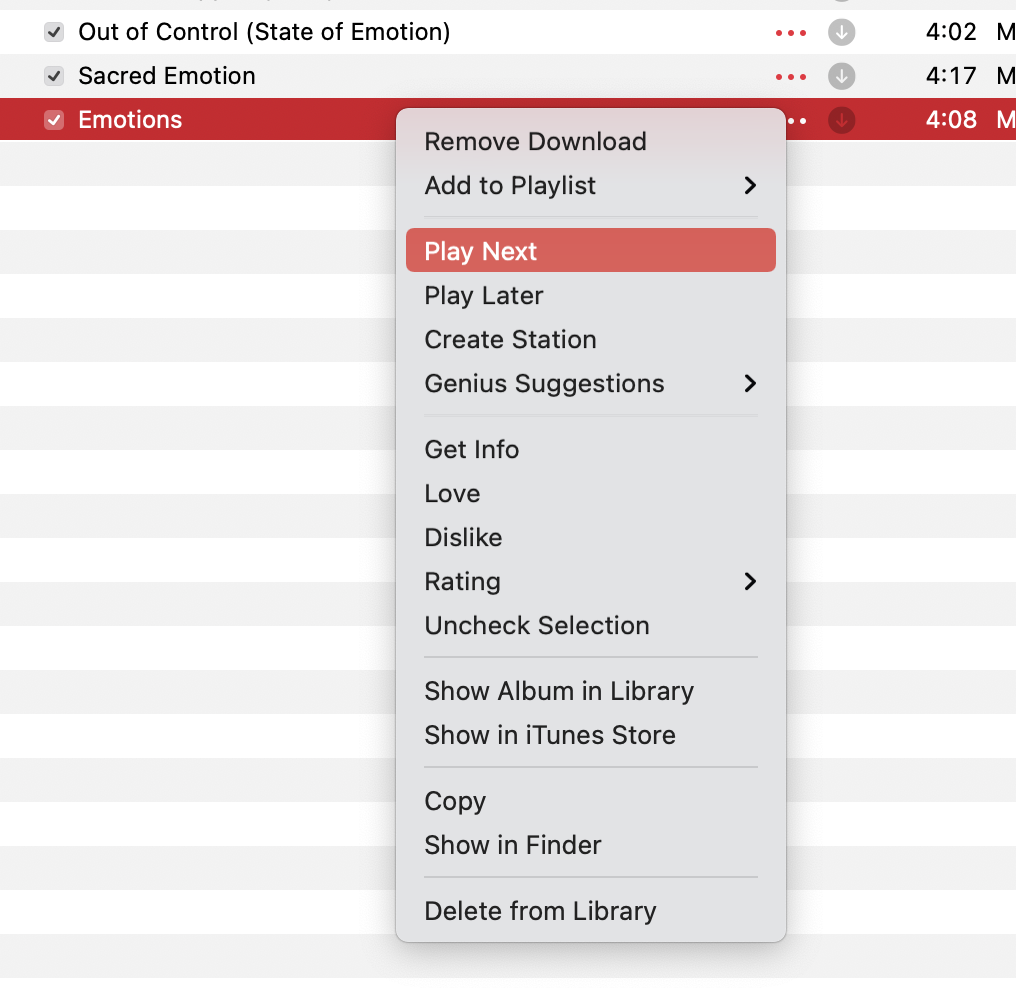Choose Uncheck Selection menu item
This screenshot has width=1016, height=998.
pos(591,625)
